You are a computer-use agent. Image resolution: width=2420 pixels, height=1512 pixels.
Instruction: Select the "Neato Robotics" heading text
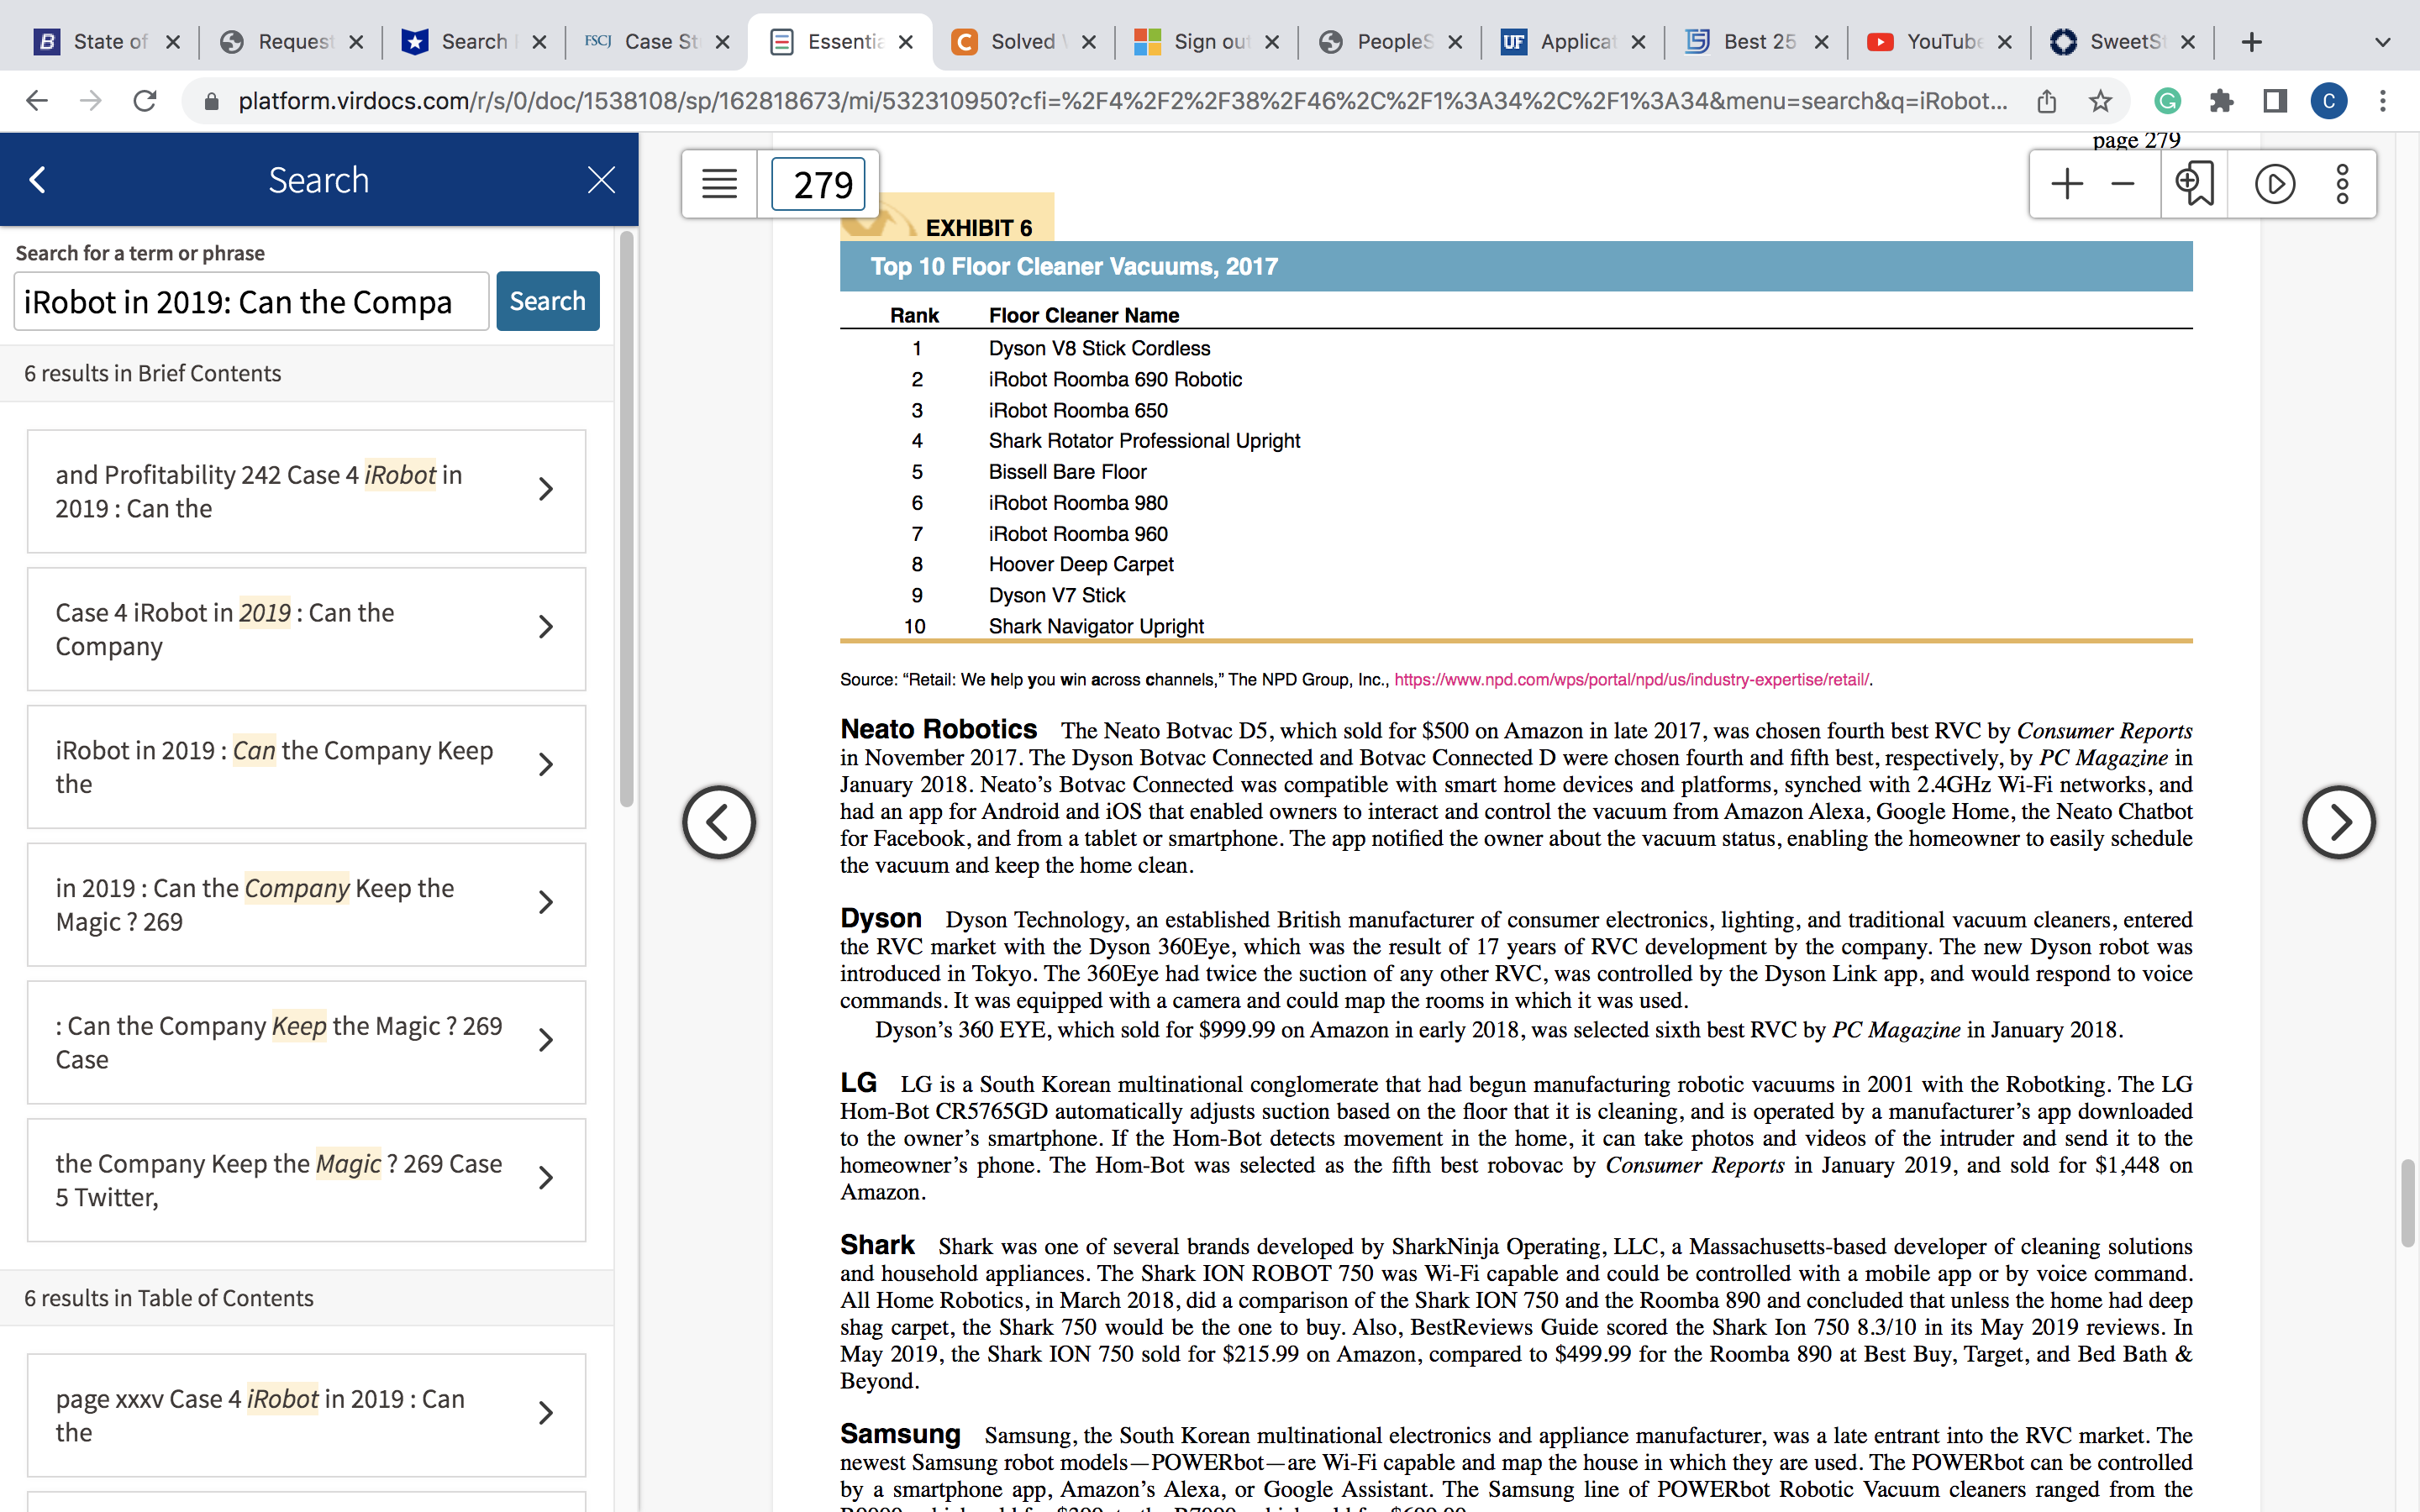(x=938, y=729)
